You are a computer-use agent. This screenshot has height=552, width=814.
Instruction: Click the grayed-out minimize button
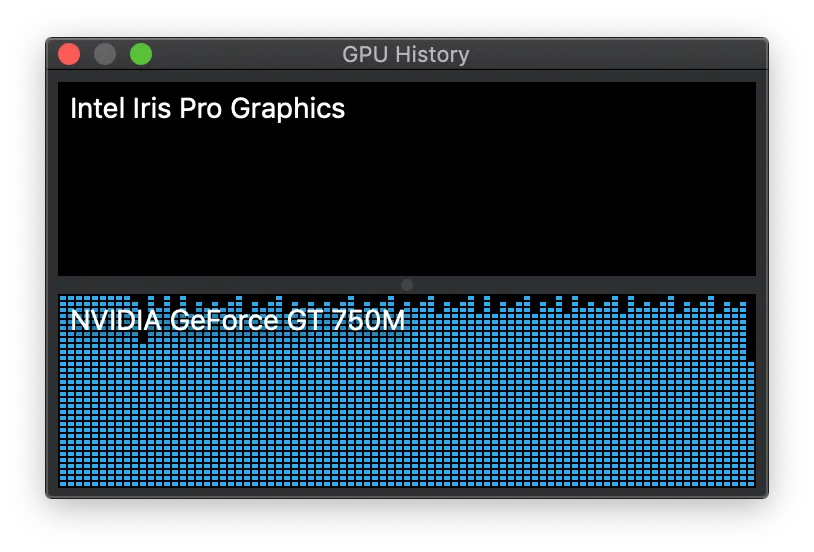point(105,55)
